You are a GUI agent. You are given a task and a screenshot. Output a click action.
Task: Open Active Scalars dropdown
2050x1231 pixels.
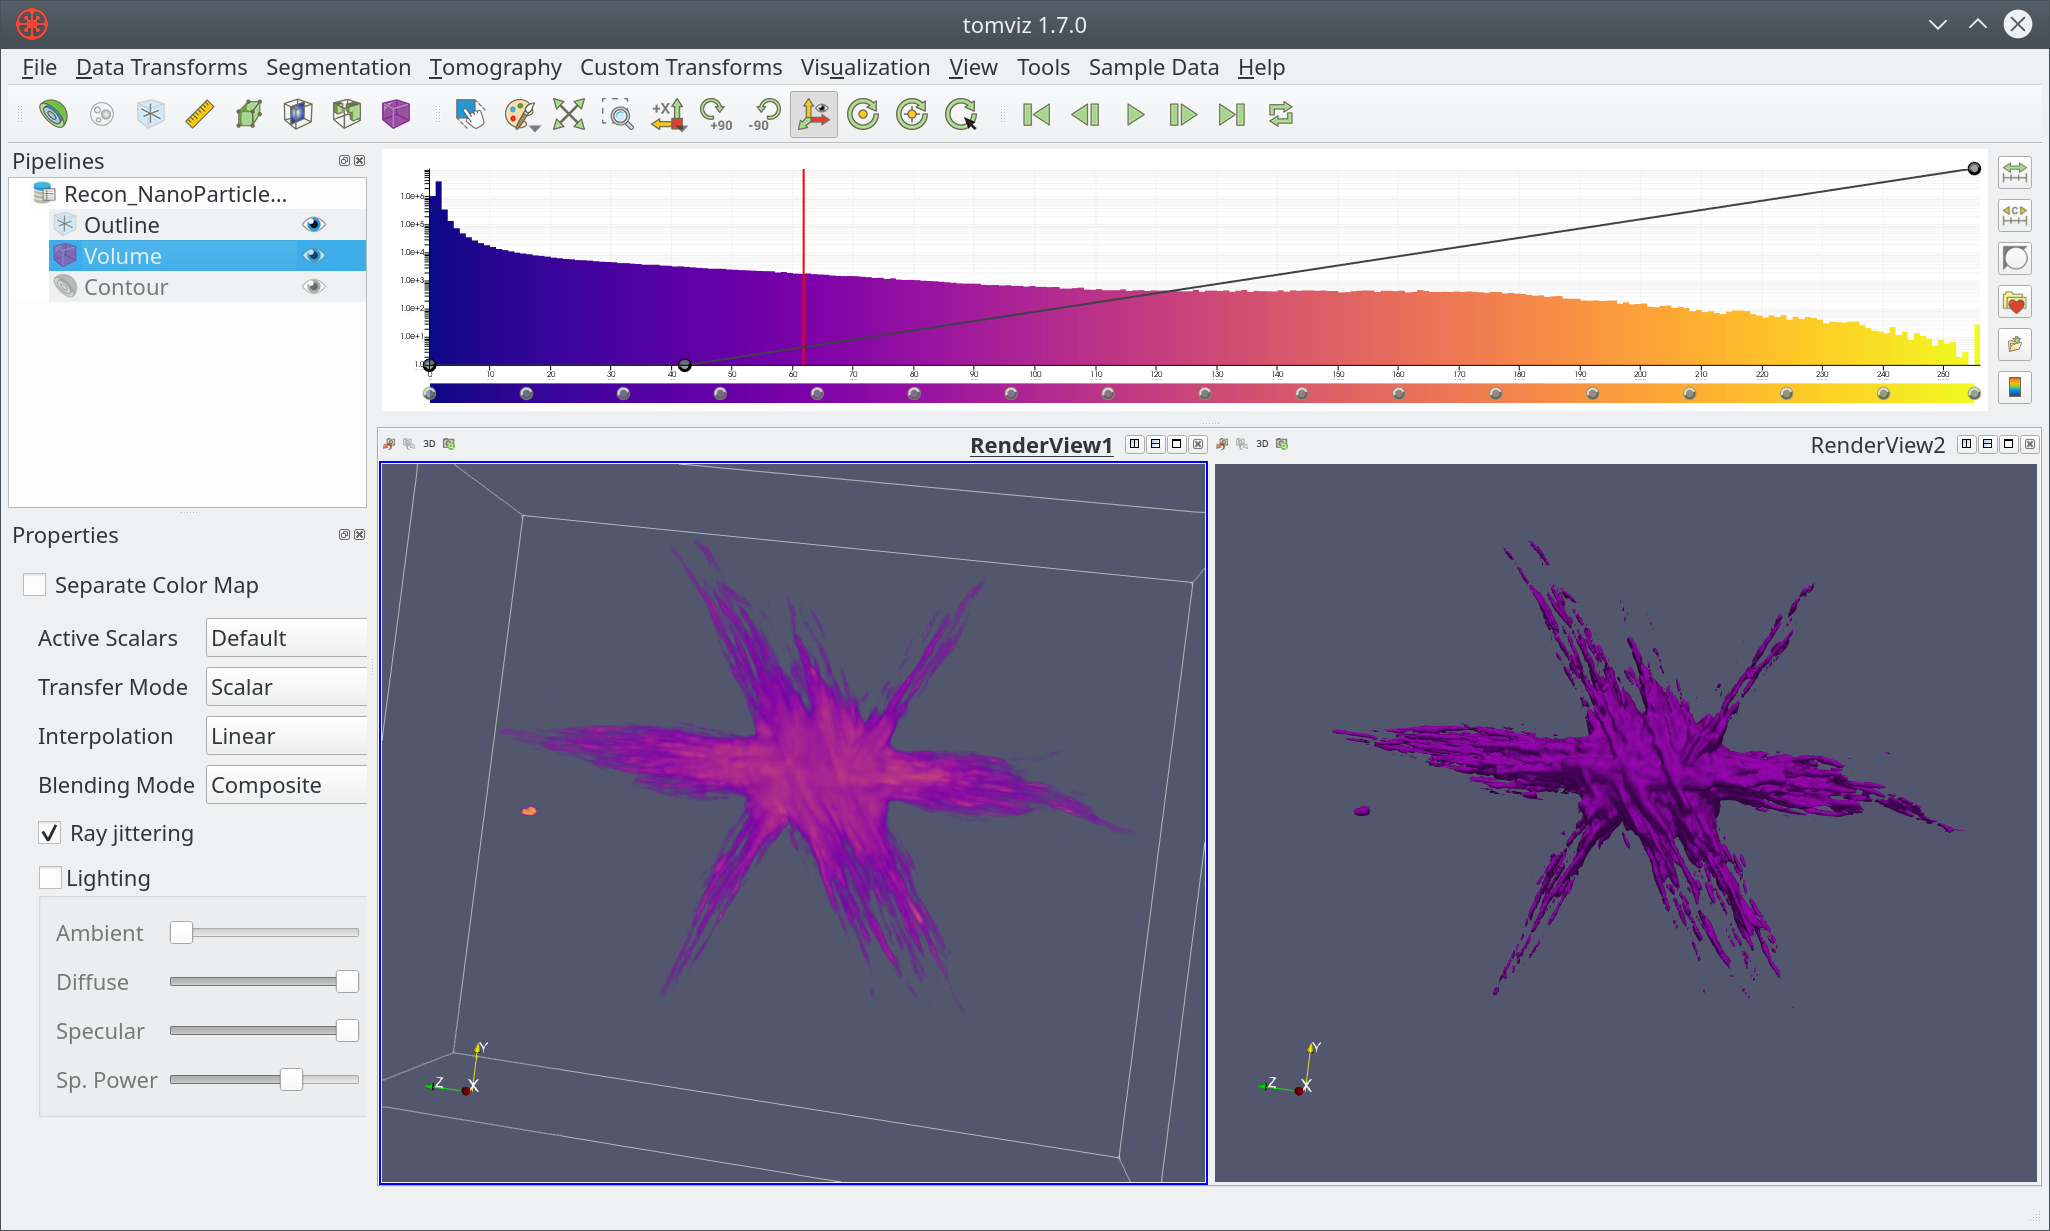click(x=286, y=638)
